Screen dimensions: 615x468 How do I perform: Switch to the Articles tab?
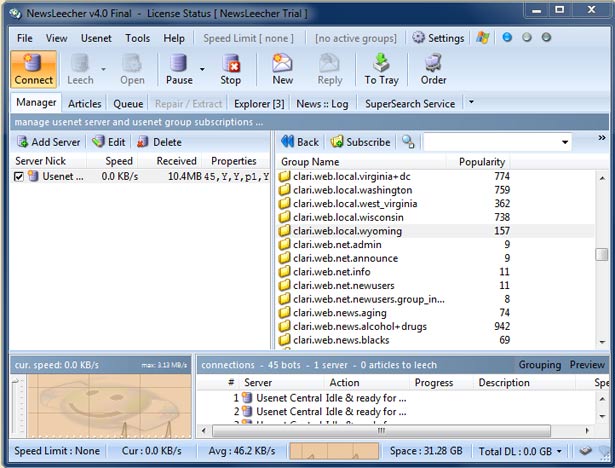[84, 104]
